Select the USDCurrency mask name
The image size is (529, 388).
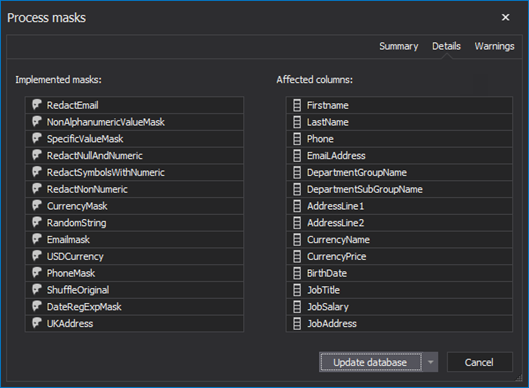(x=75, y=256)
